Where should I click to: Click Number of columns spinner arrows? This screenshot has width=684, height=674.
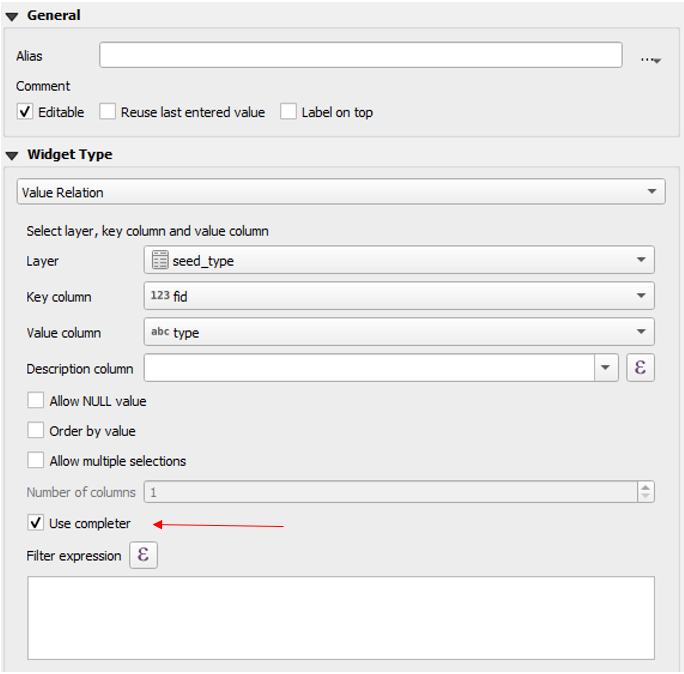pos(646,492)
